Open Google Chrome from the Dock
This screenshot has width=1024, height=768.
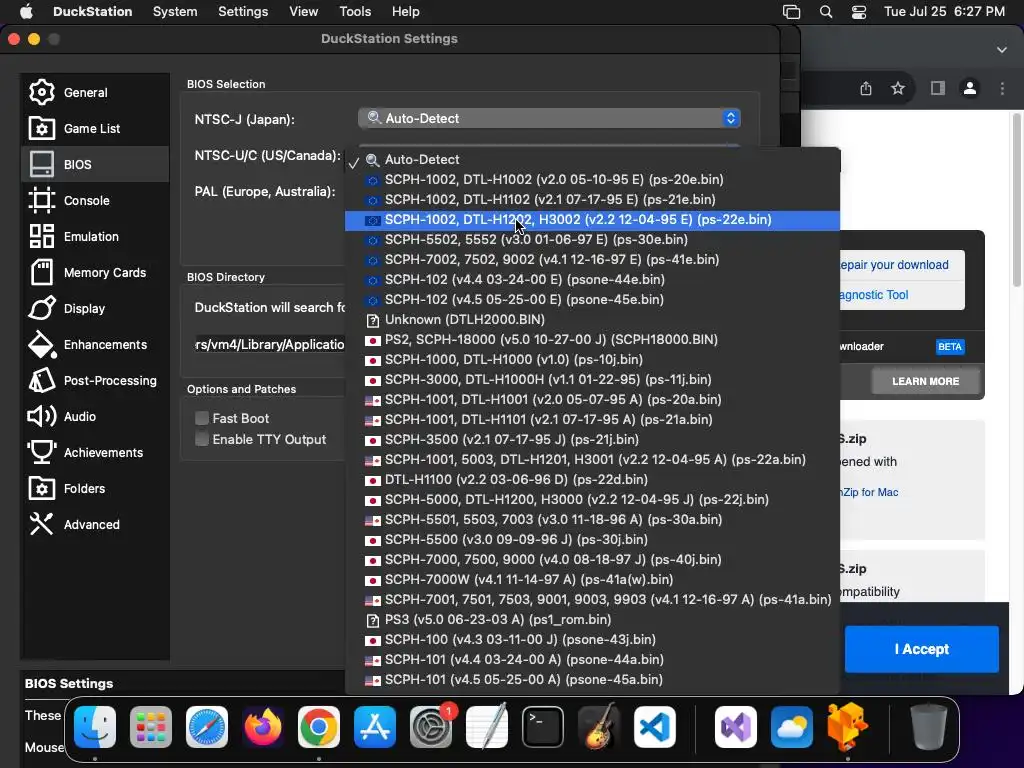(319, 727)
